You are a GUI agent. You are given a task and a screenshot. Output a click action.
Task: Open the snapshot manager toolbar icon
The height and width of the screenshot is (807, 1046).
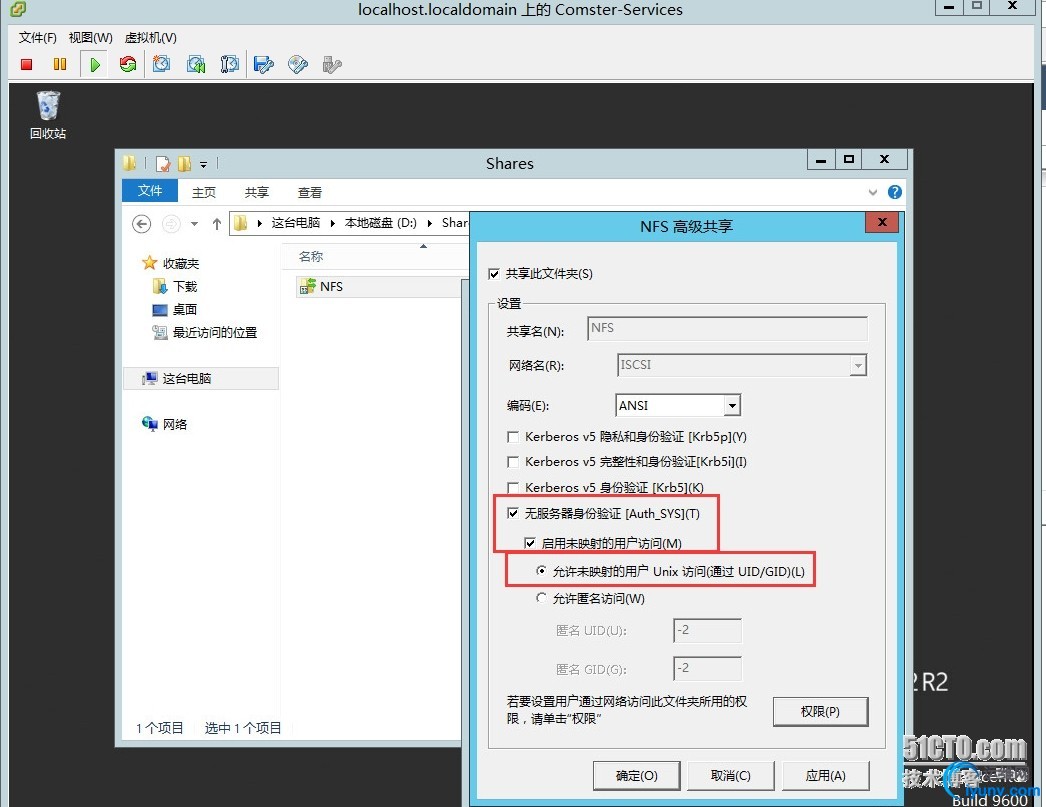point(229,65)
